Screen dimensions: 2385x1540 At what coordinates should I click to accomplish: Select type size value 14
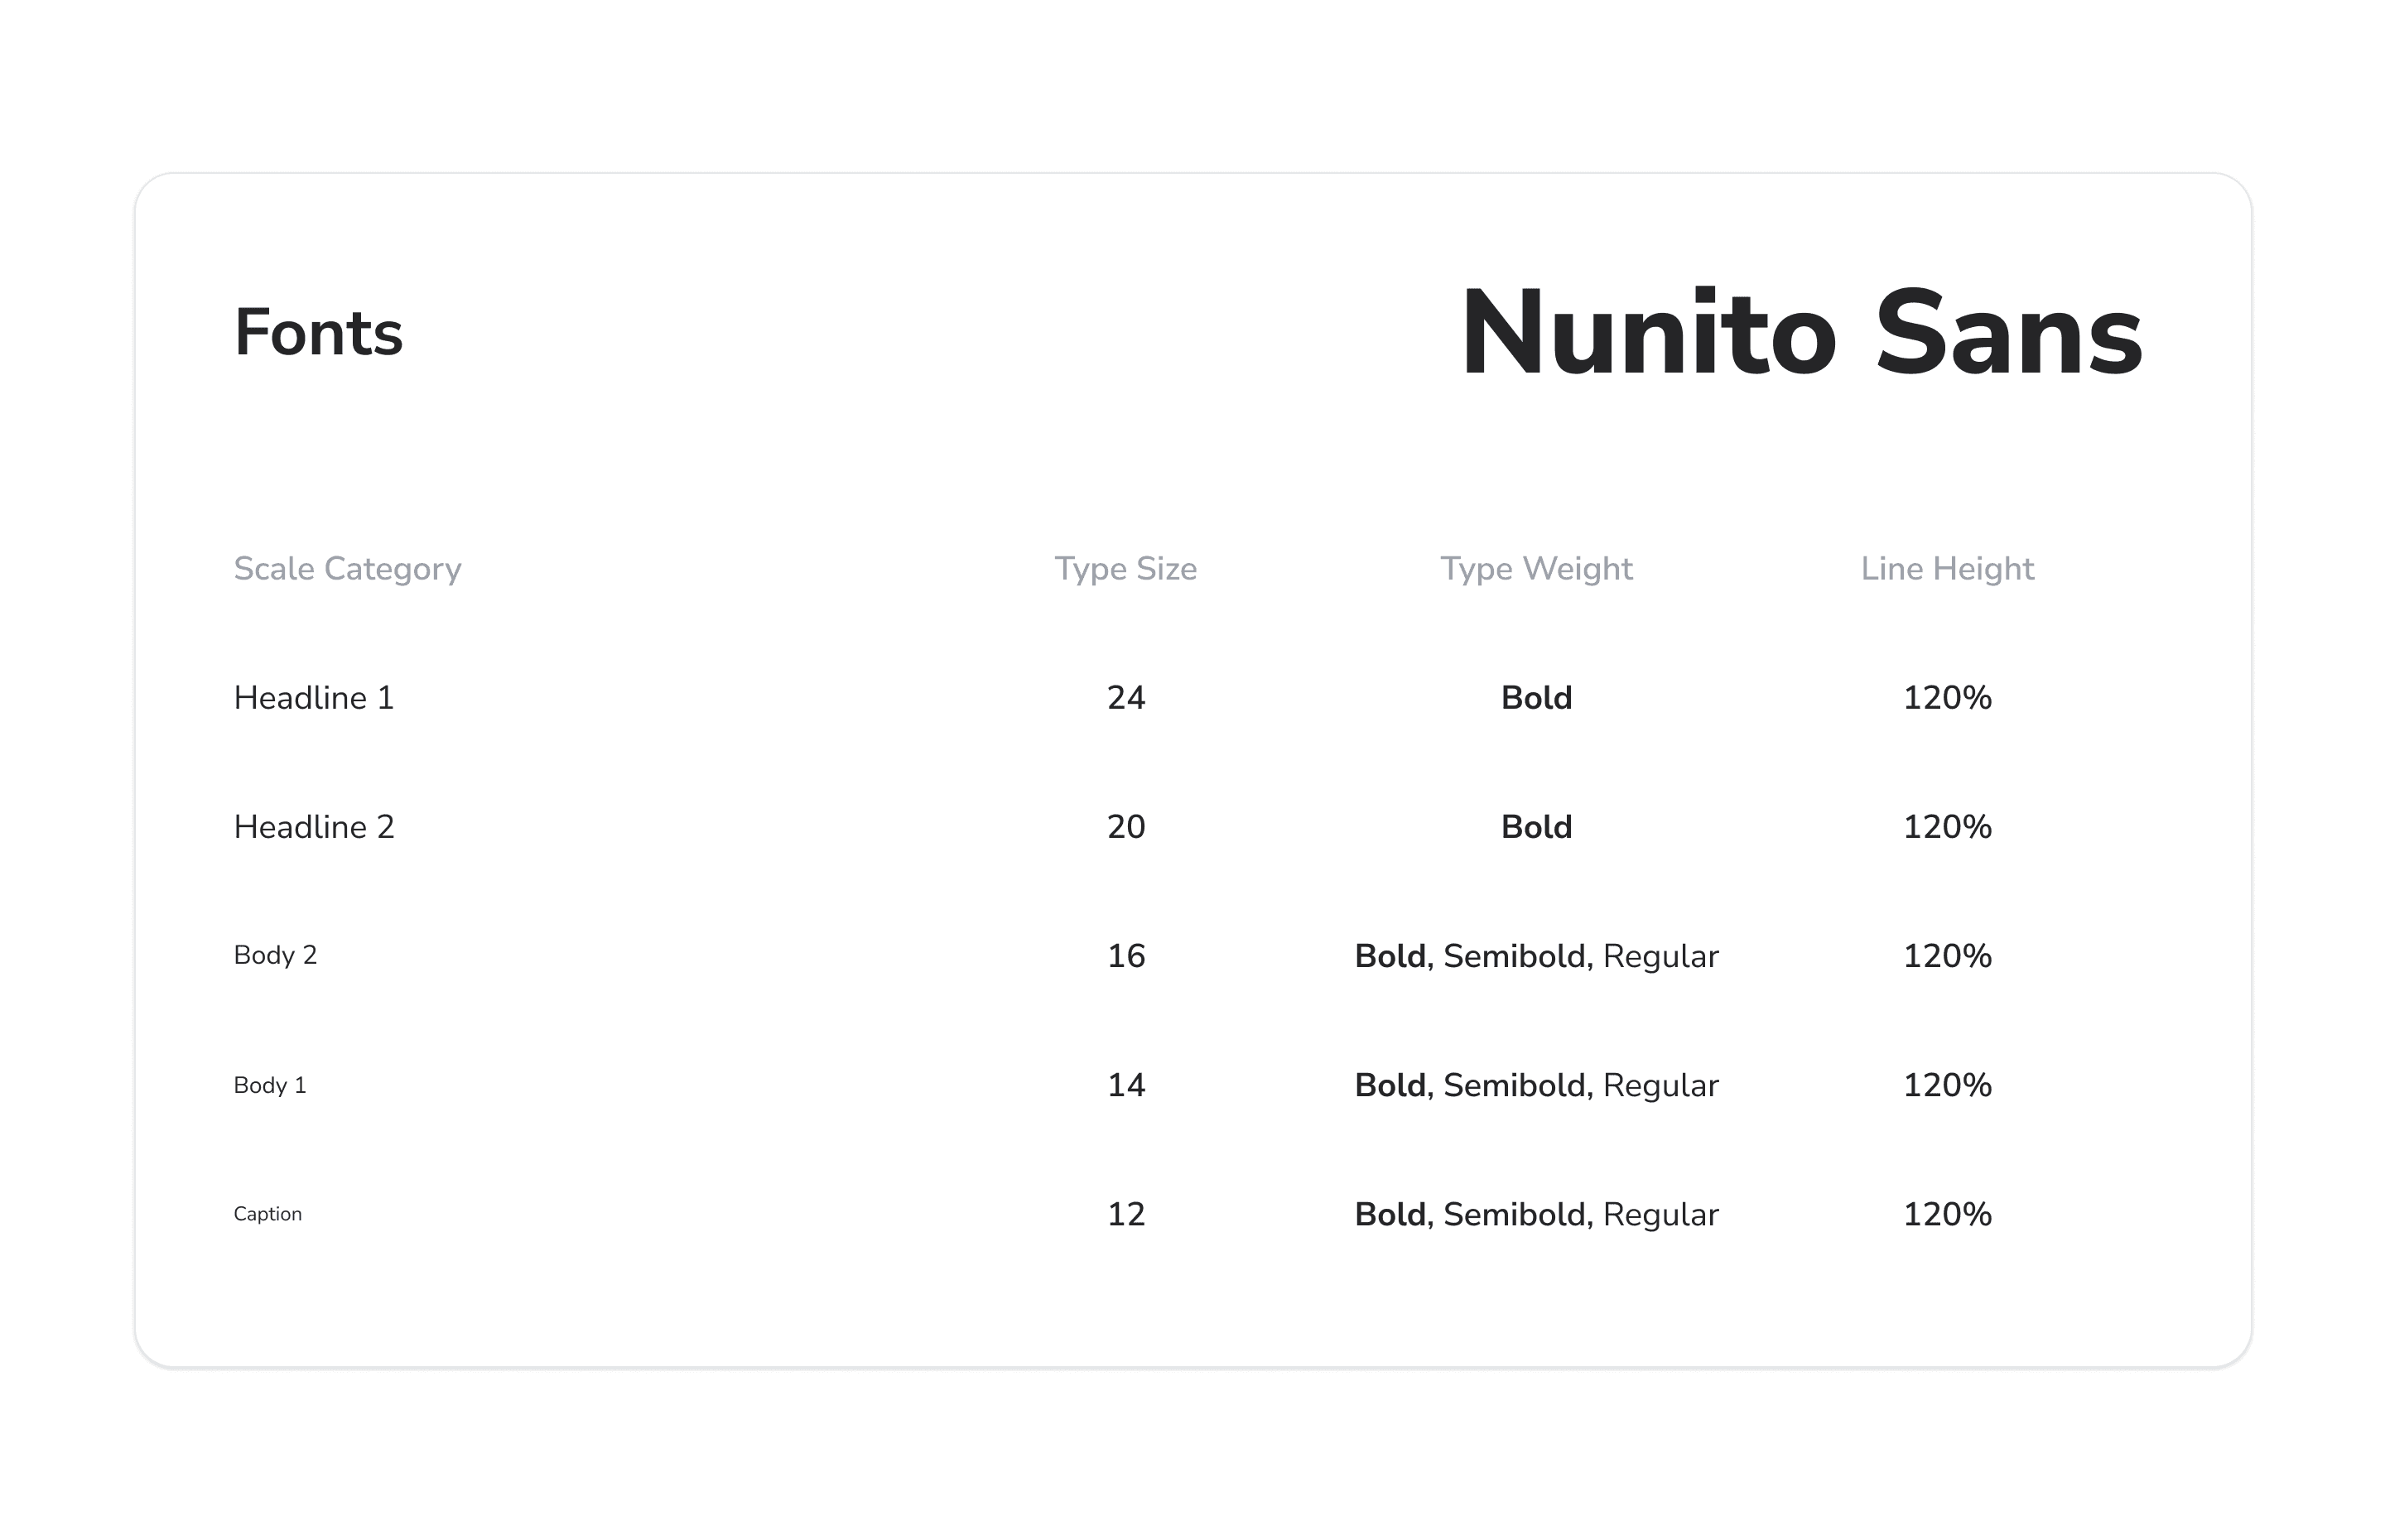coord(1126,1085)
